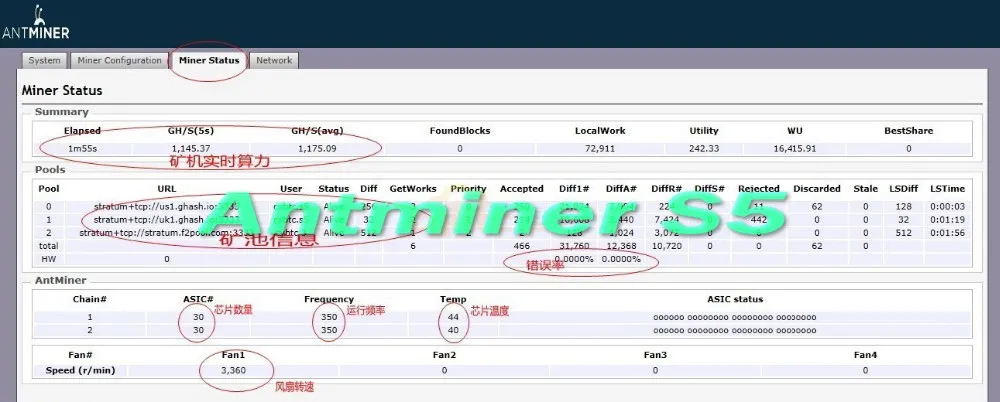Click the Chain 2 Temp value 40

coord(453,330)
